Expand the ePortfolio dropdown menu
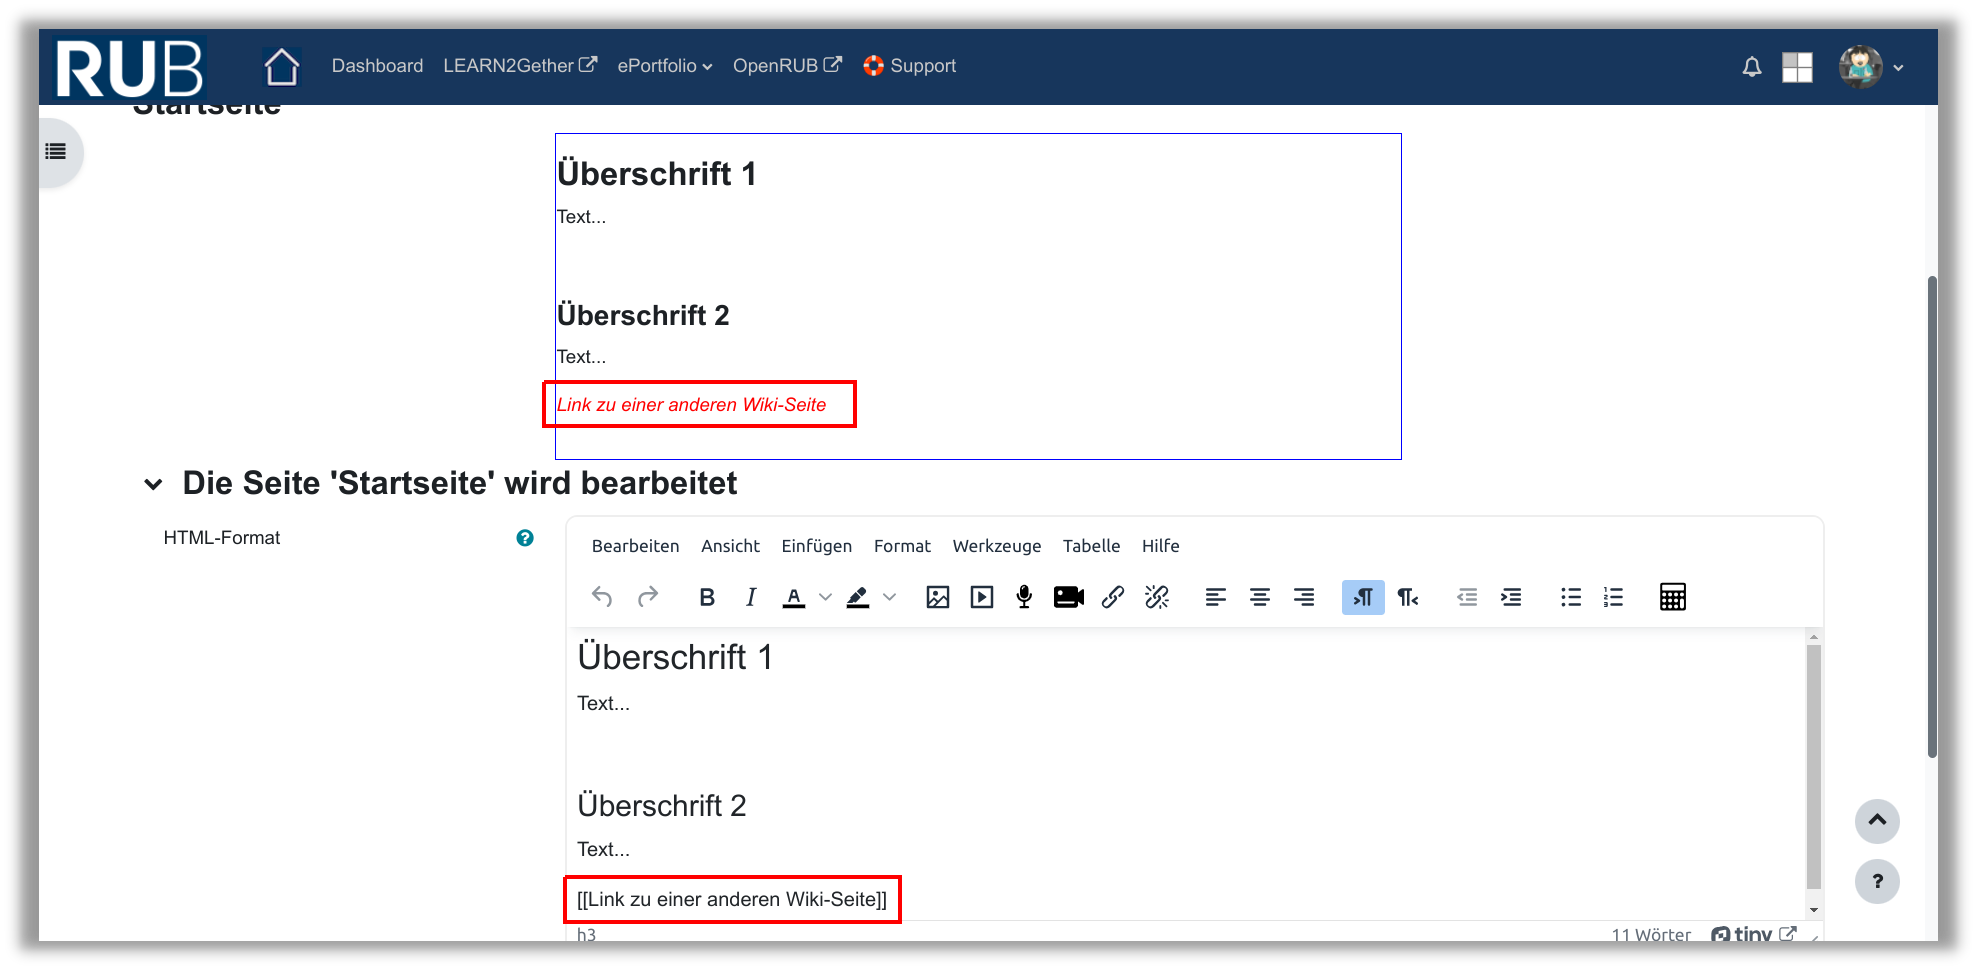Screen dimensions: 1979x971 click(x=664, y=66)
